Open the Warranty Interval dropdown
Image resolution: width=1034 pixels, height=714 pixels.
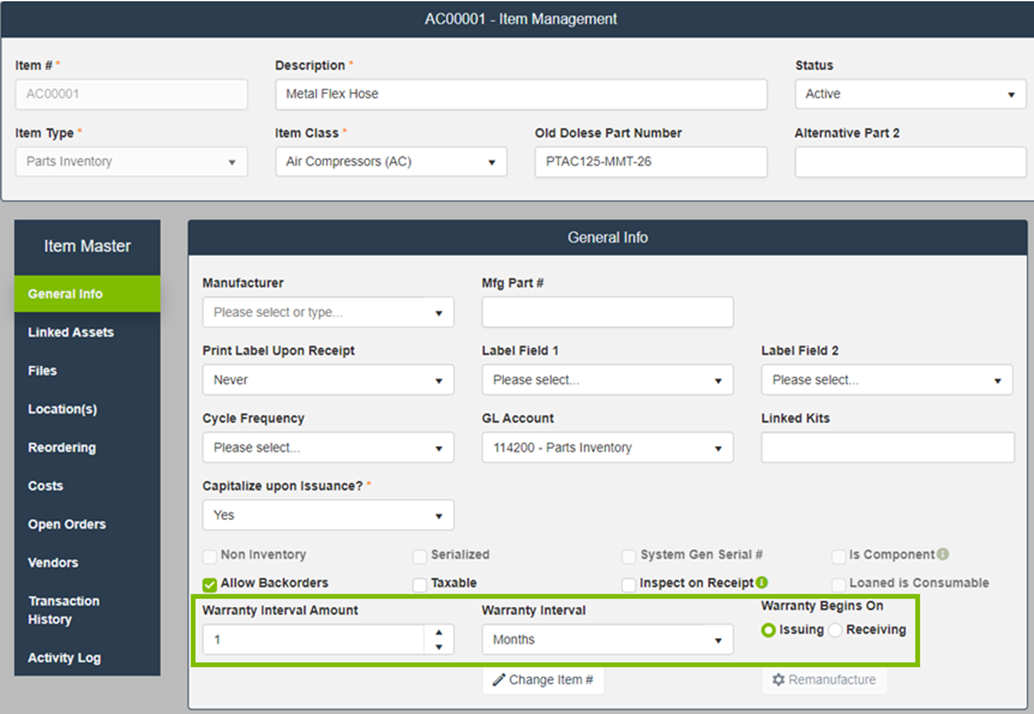click(607, 640)
